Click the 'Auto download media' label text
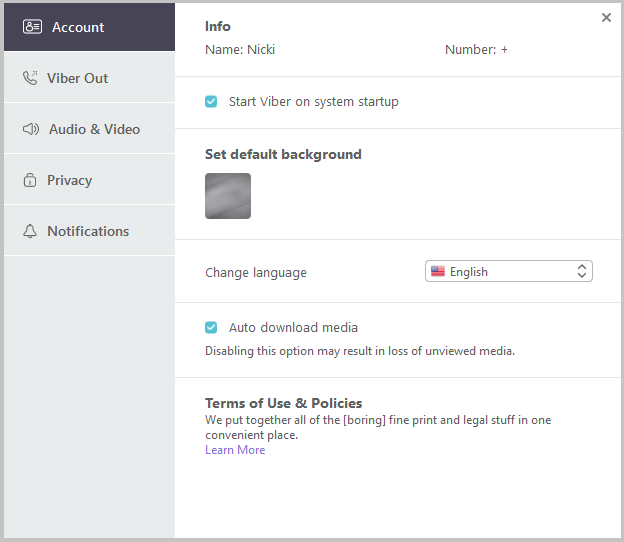The width and height of the screenshot is (624, 542). click(293, 327)
